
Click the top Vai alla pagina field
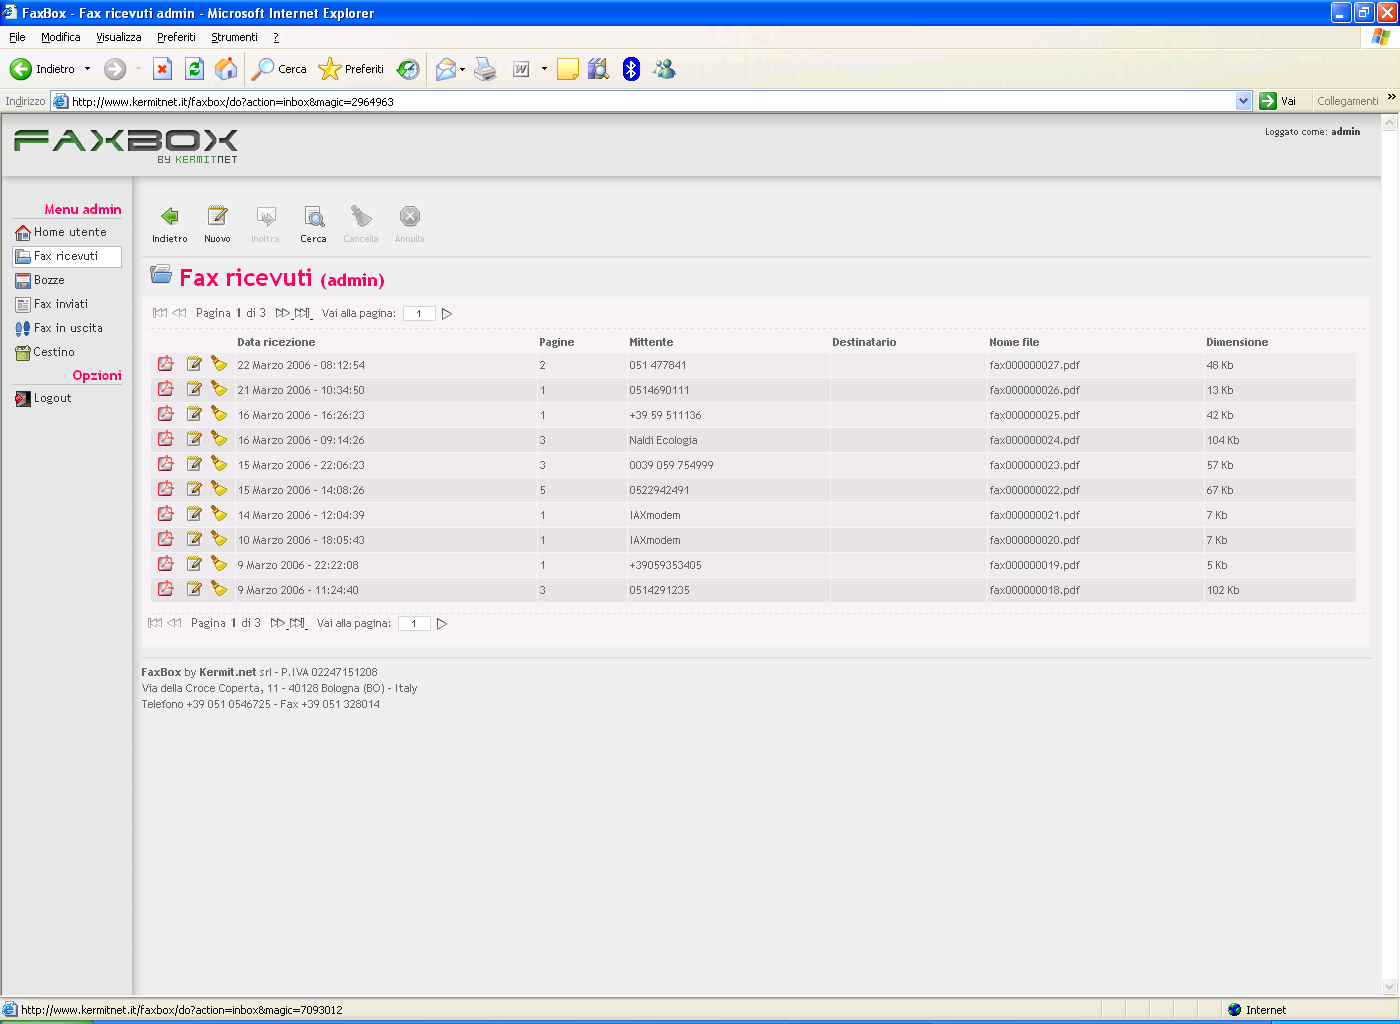419,313
